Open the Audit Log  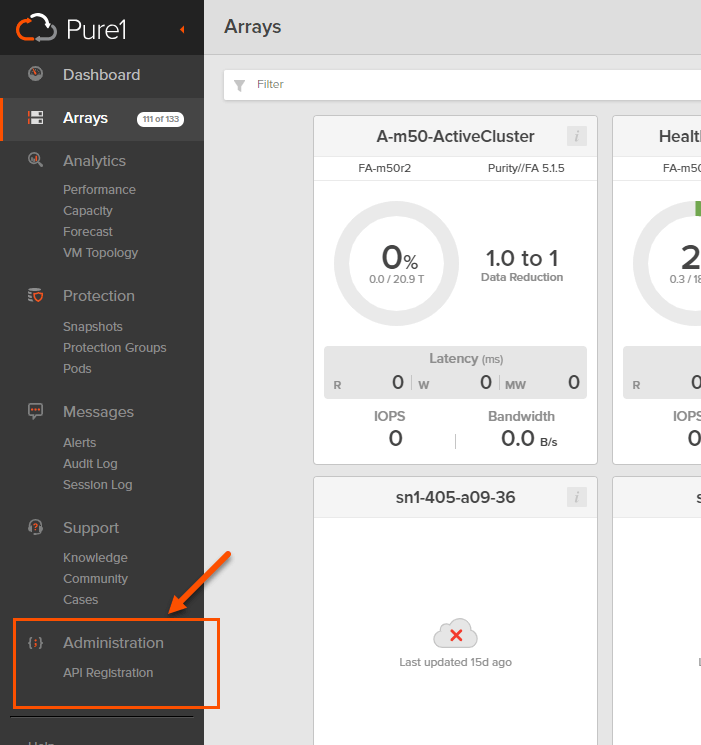point(90,464)
